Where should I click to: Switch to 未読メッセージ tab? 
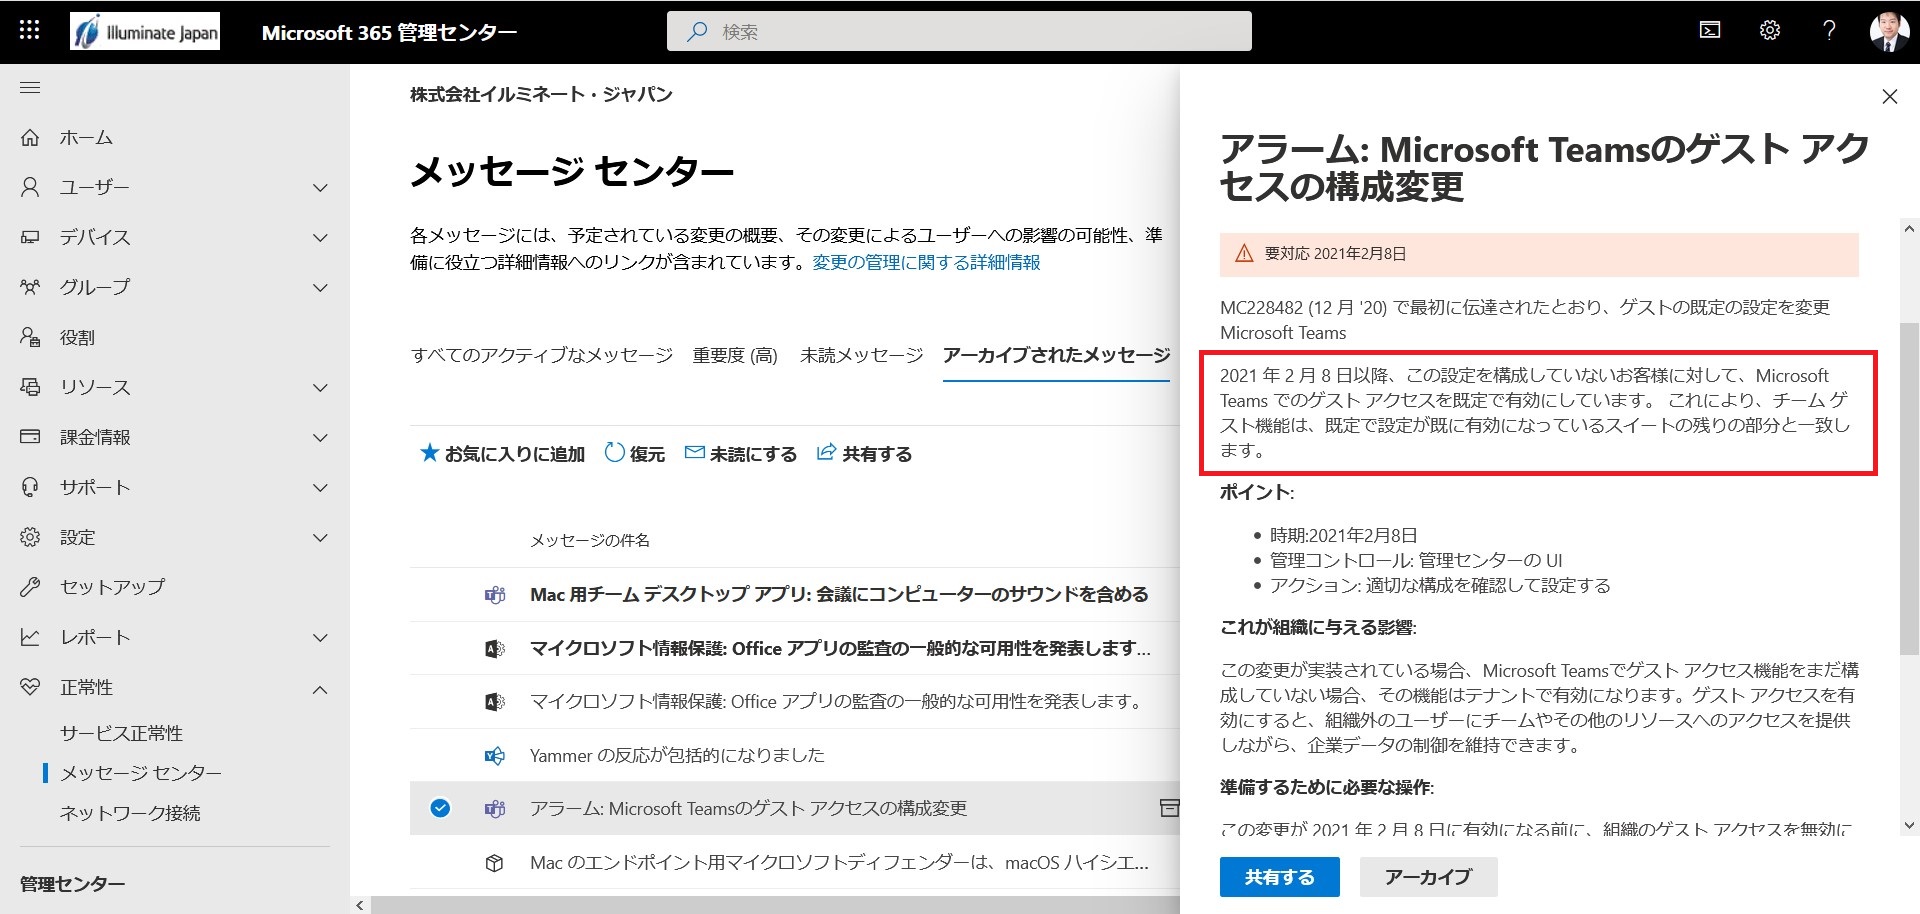(x=861, y=355)
